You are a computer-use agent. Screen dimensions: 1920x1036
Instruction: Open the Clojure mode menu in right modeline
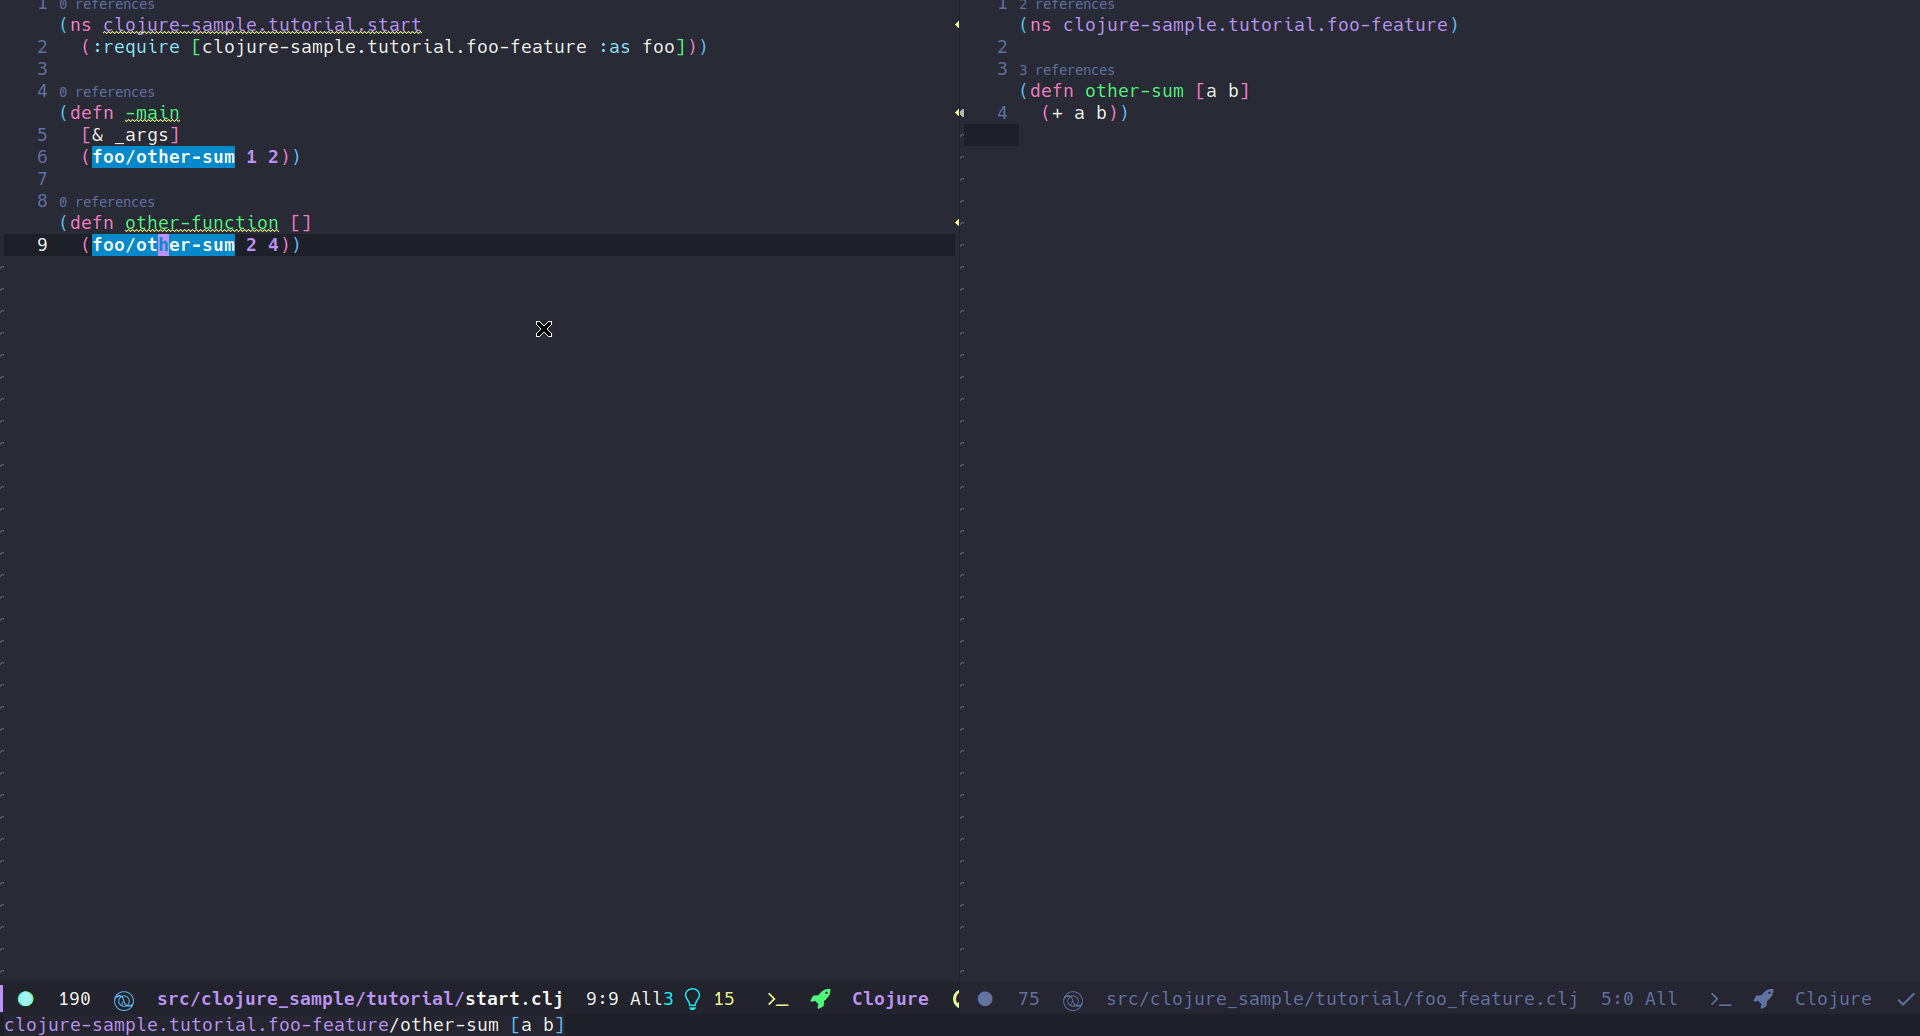1832,999
